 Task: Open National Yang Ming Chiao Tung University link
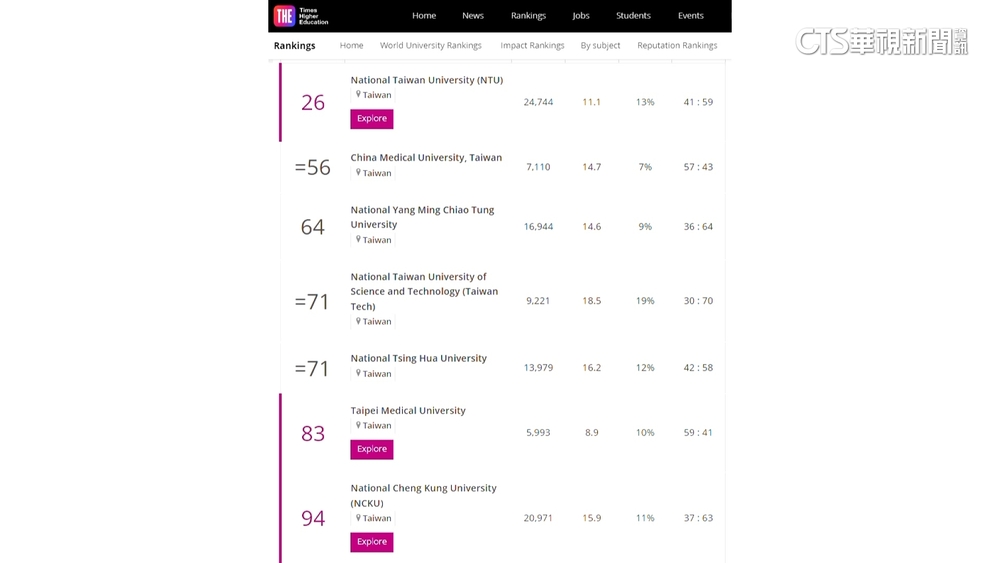(x=422, y=217)
